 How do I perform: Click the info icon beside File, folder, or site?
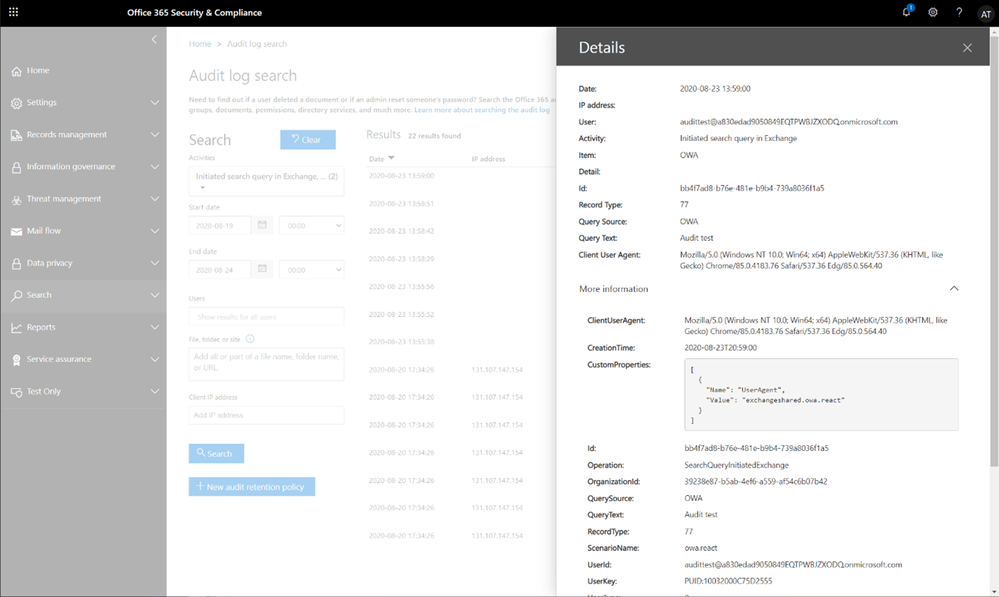point(250,339)
